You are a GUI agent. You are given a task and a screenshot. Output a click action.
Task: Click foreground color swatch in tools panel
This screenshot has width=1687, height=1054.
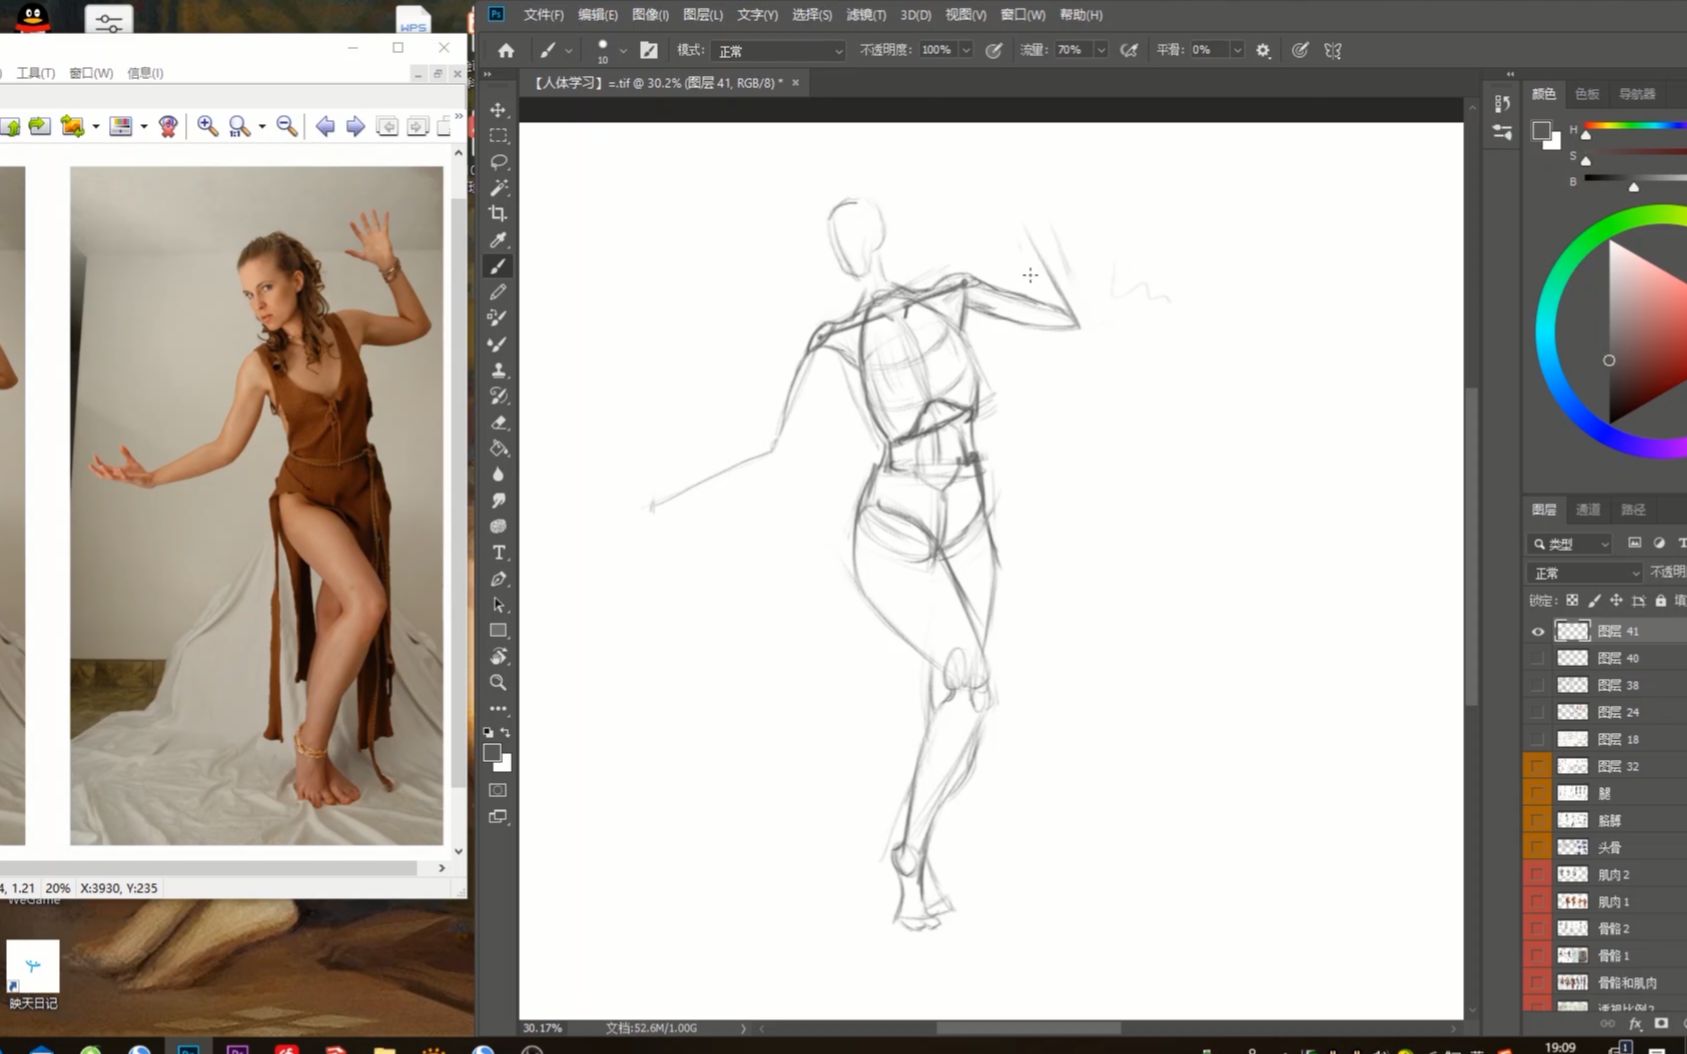(x=492, y=753)
